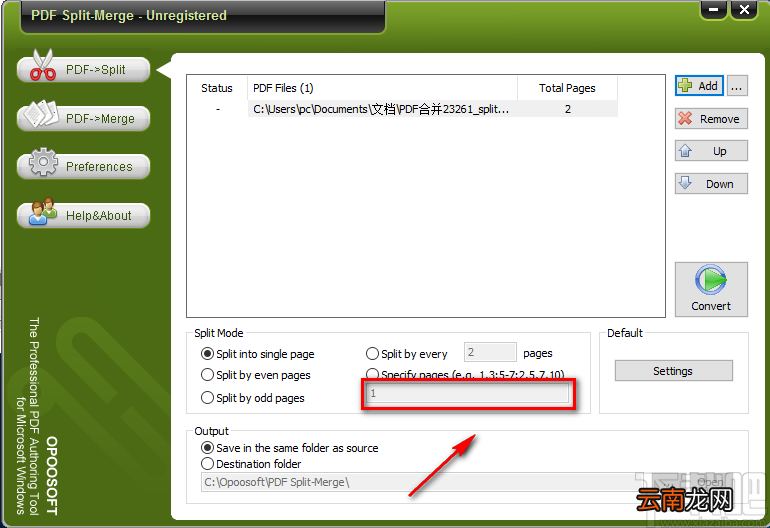Close the PDF Split-Merge window
This screenshot has width=770, height=528.
coord(744,9)
